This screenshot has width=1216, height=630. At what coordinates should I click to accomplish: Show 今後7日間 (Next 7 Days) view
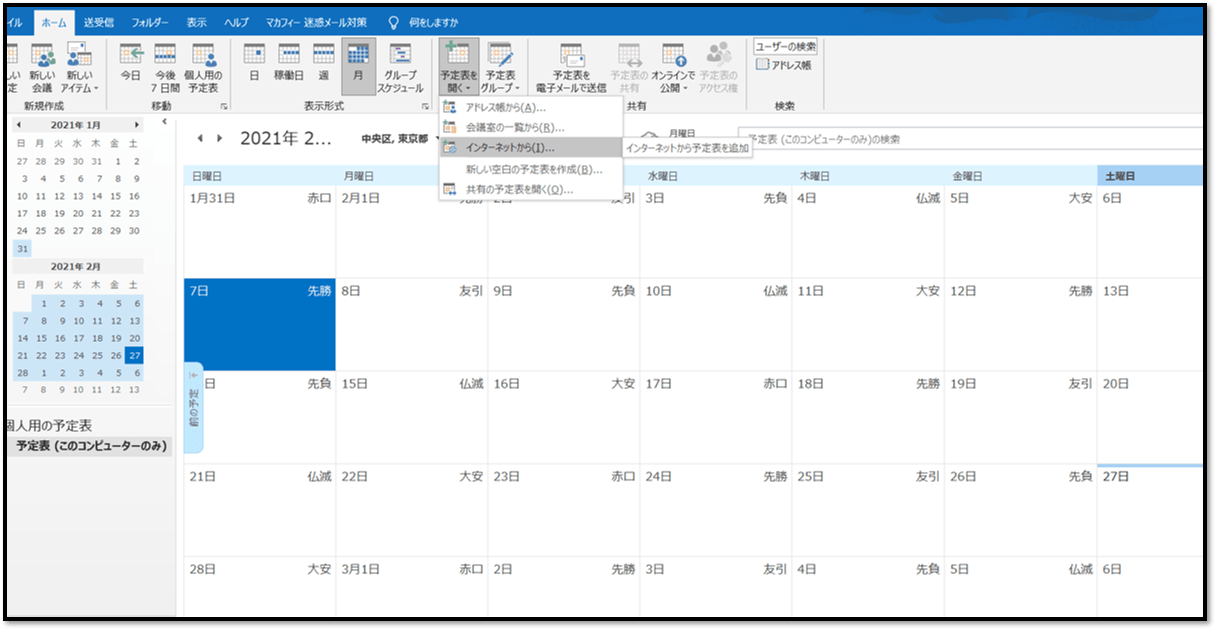(165, 66)
